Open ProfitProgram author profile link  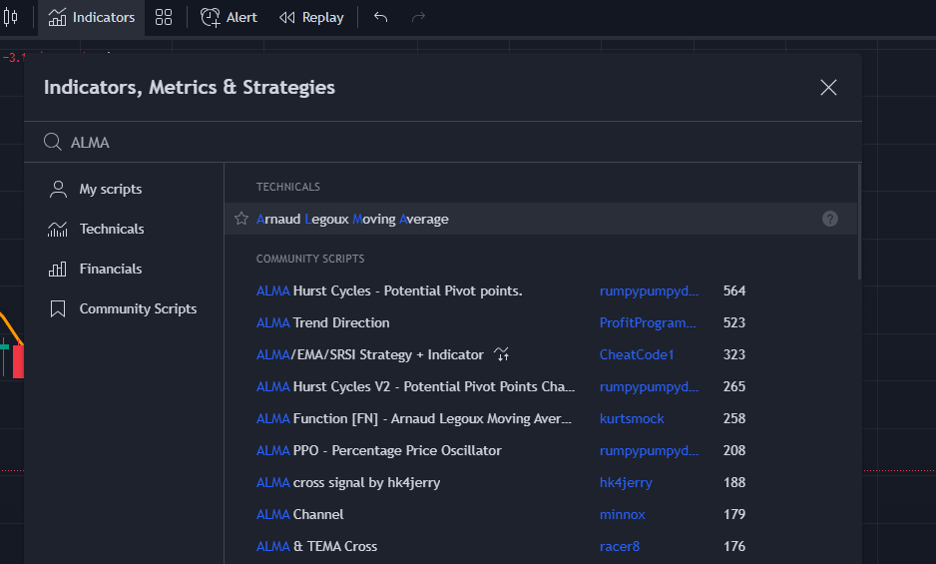(648, 323)
